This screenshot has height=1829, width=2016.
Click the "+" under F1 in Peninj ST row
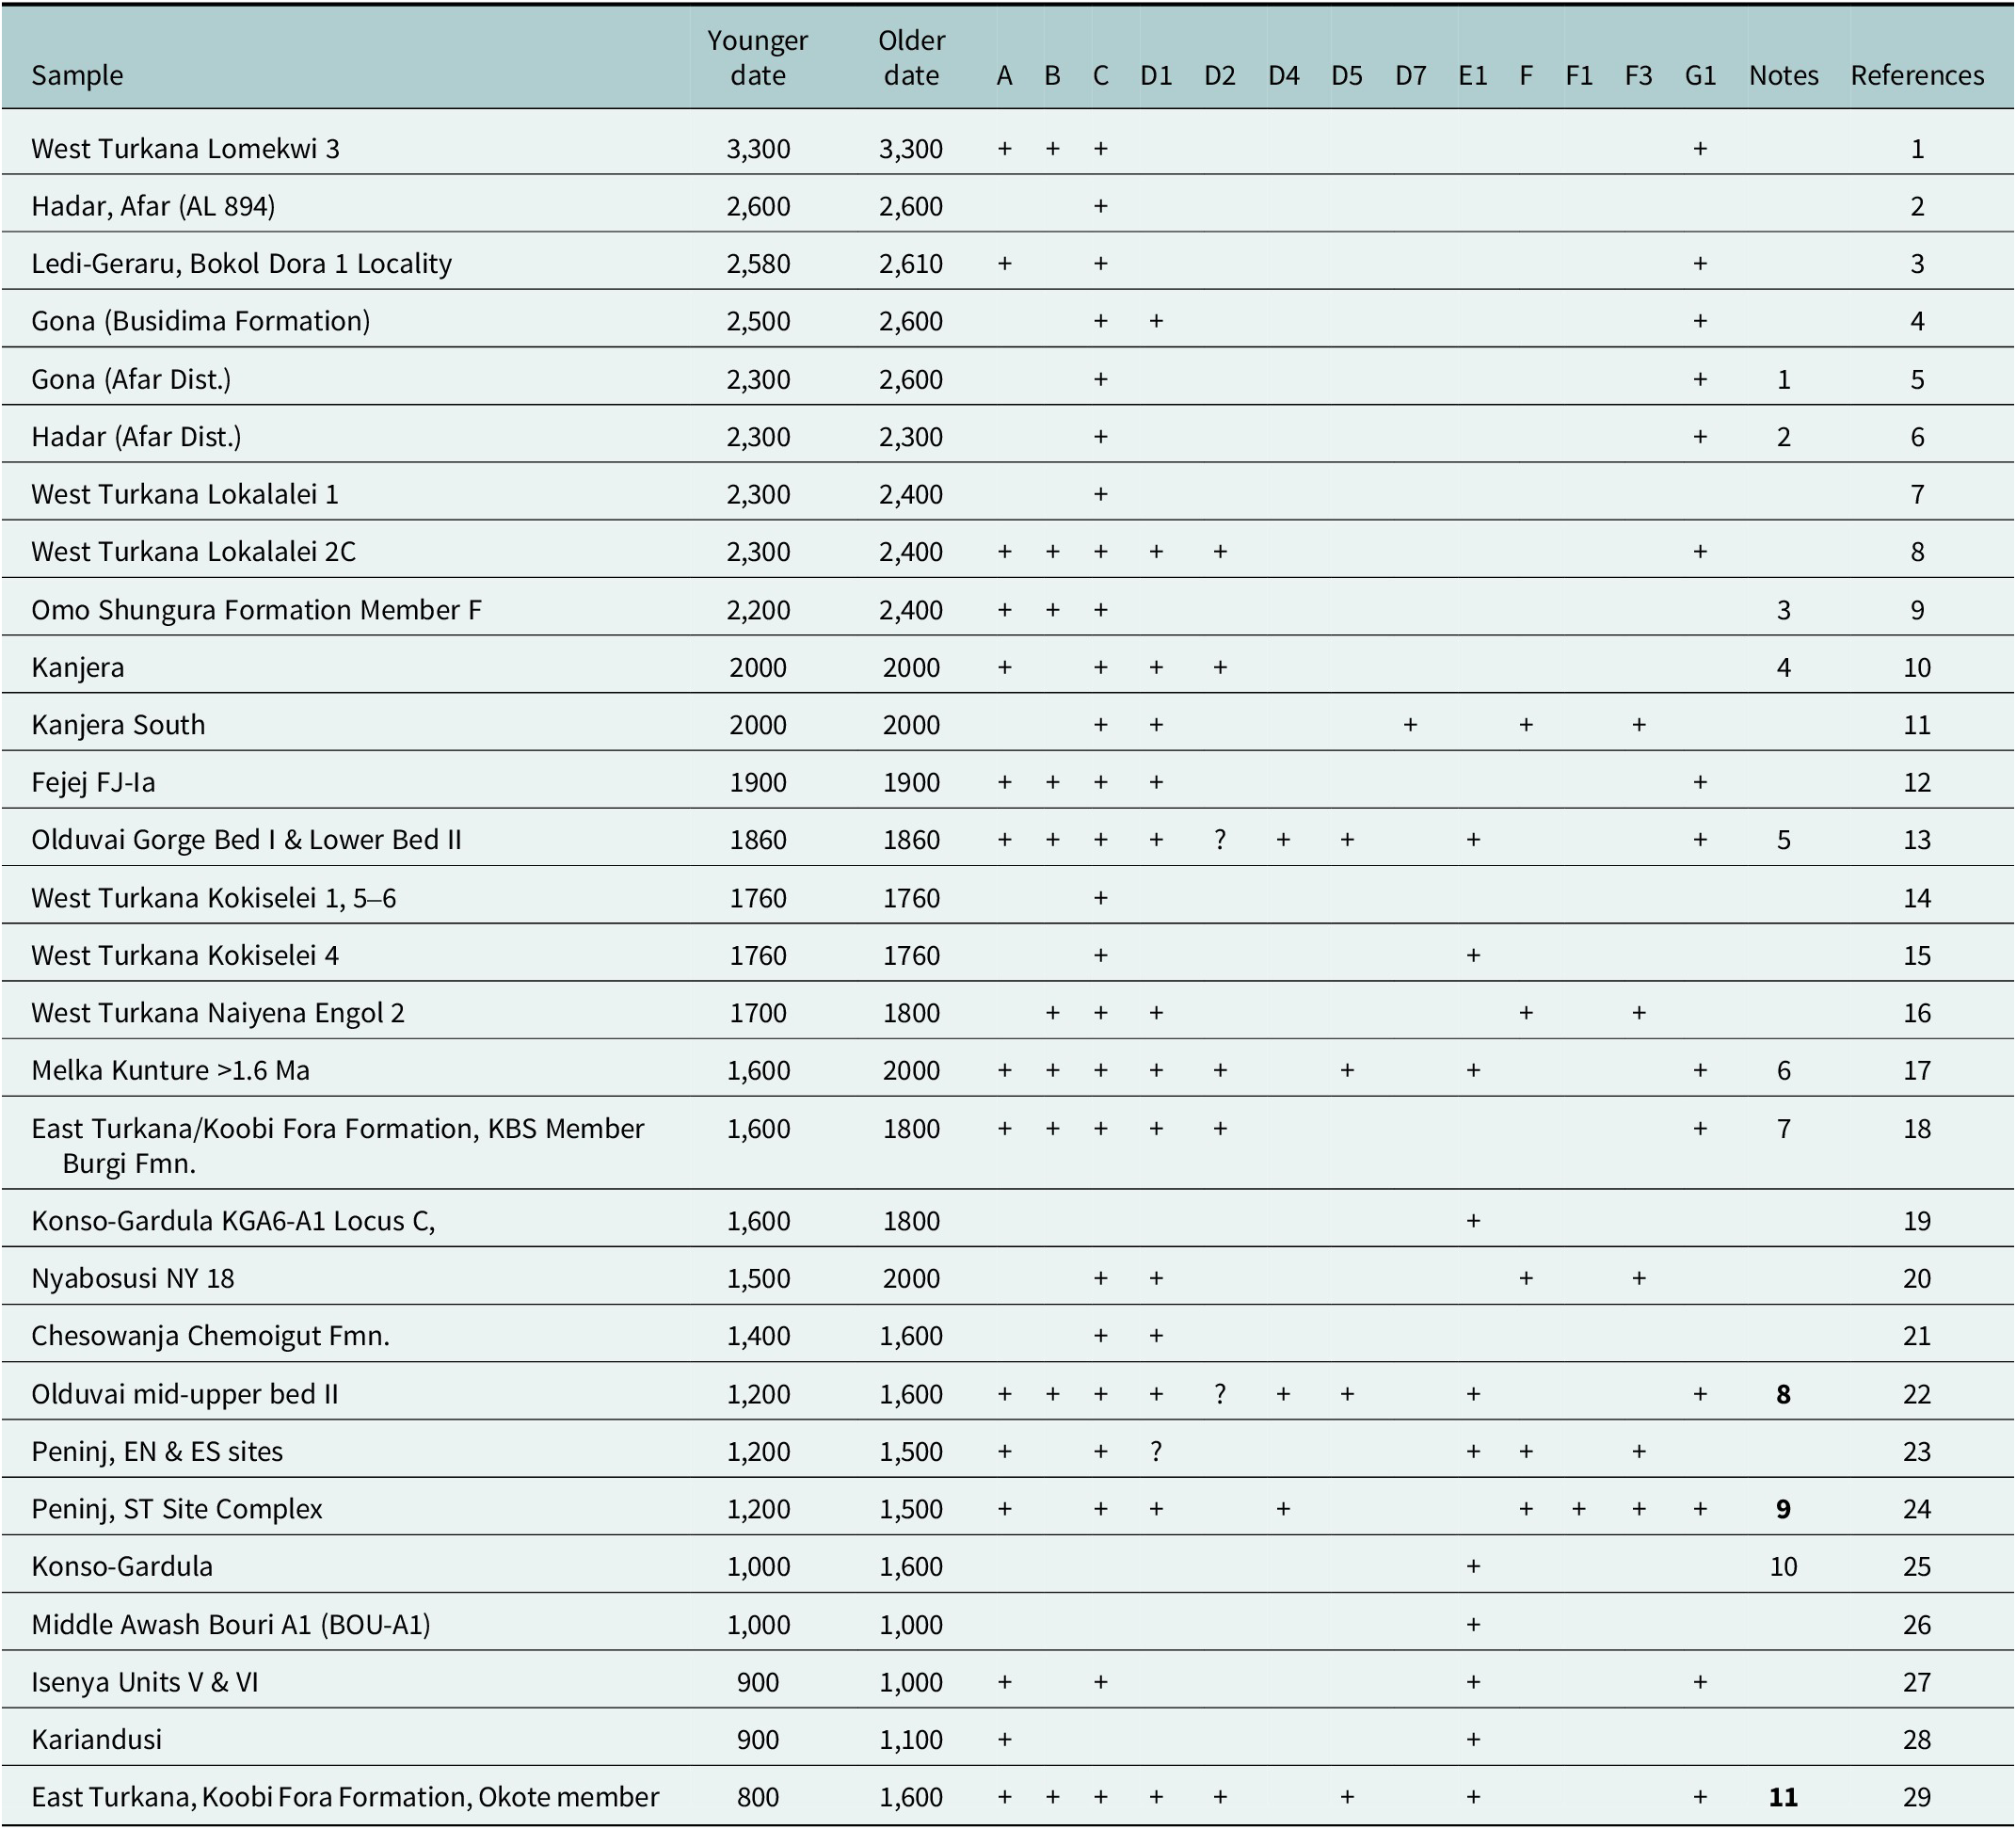click(1579, 1509)
